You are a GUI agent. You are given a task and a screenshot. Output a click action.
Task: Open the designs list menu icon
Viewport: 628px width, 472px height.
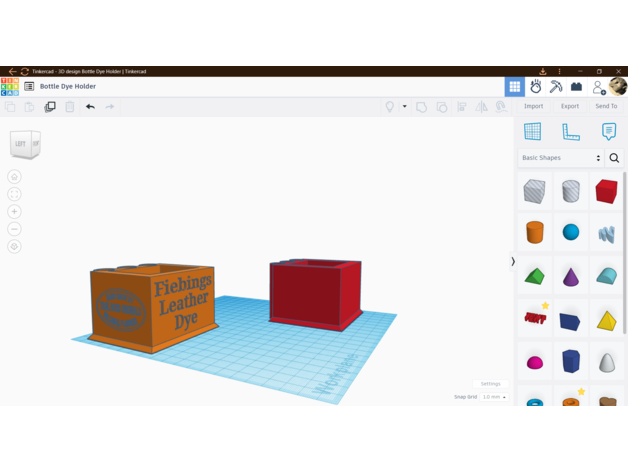29,87
